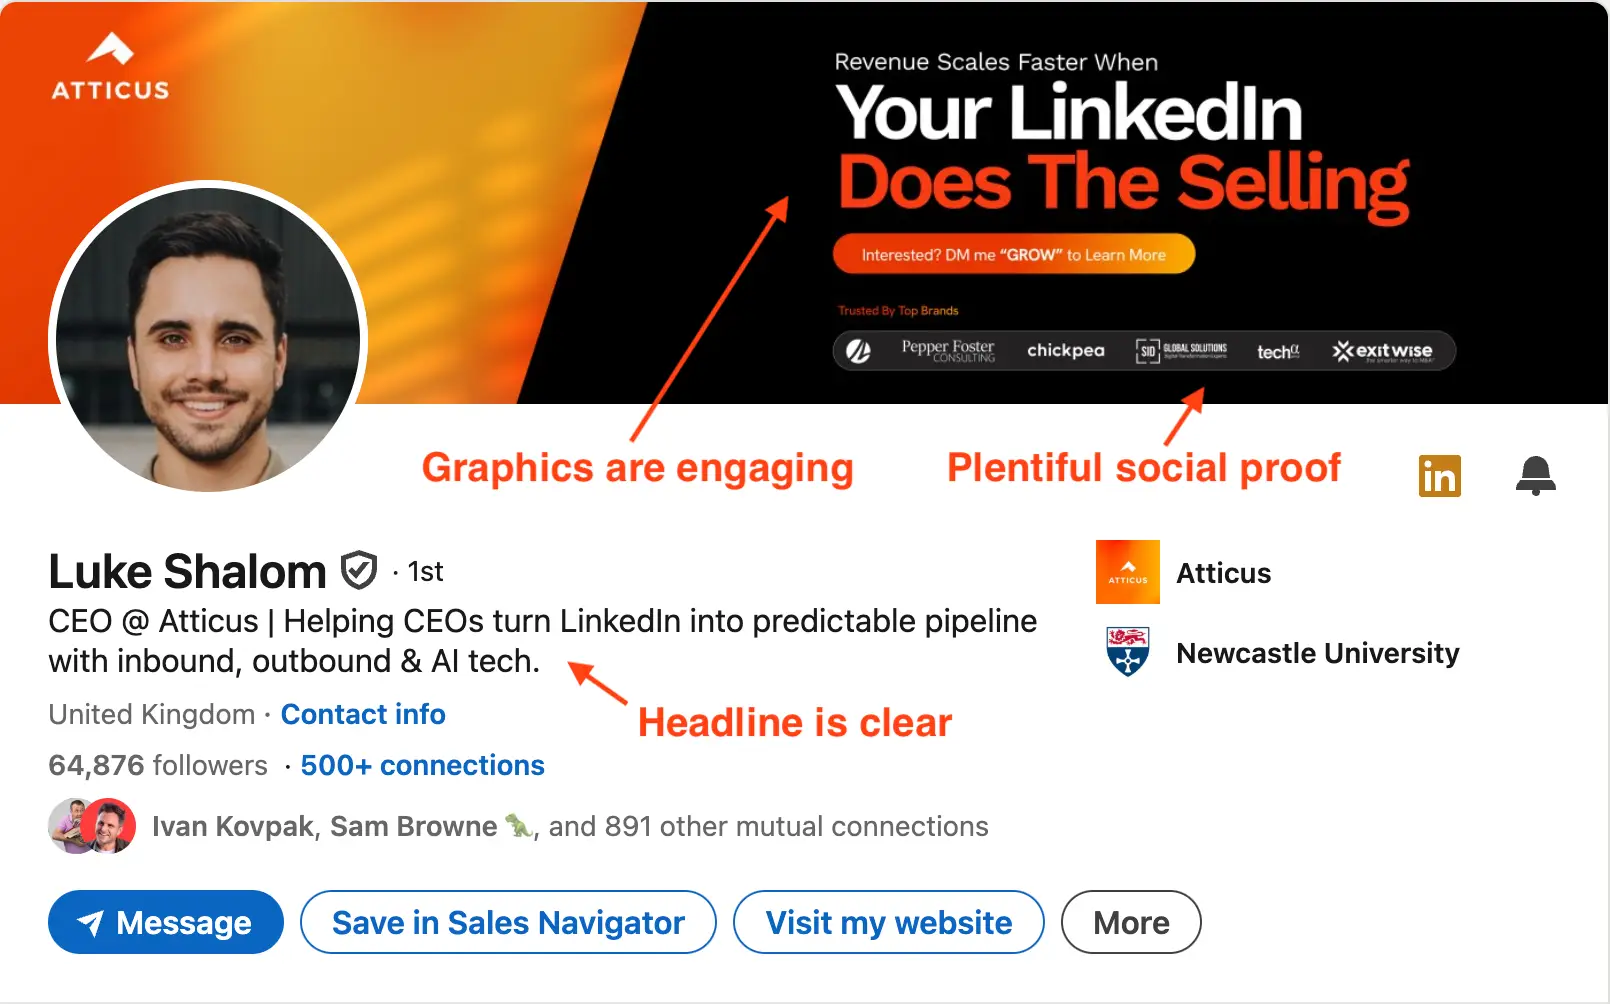Open Contact info

click(x=363, y=714)
